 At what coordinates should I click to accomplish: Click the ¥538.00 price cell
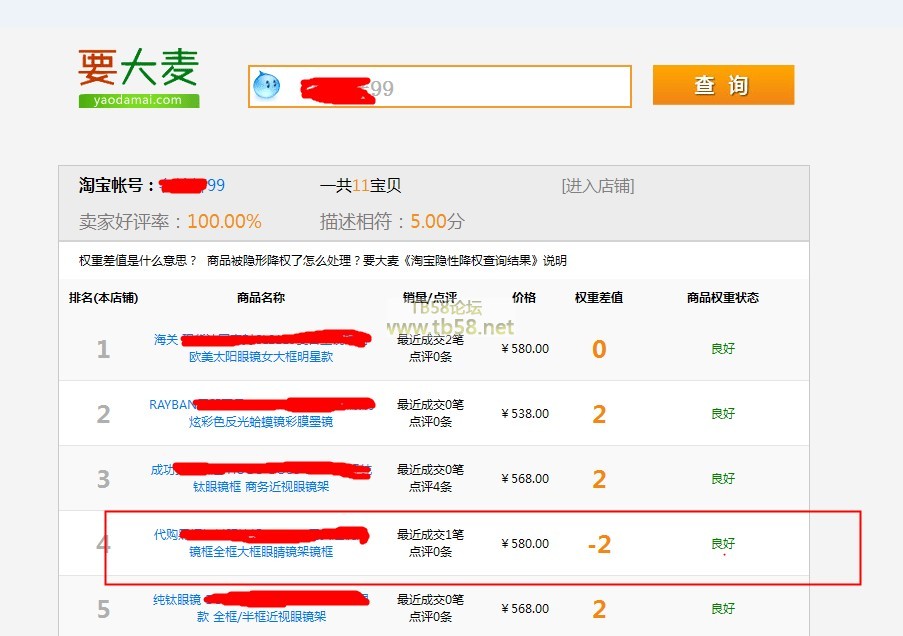[x=525, y=414]
